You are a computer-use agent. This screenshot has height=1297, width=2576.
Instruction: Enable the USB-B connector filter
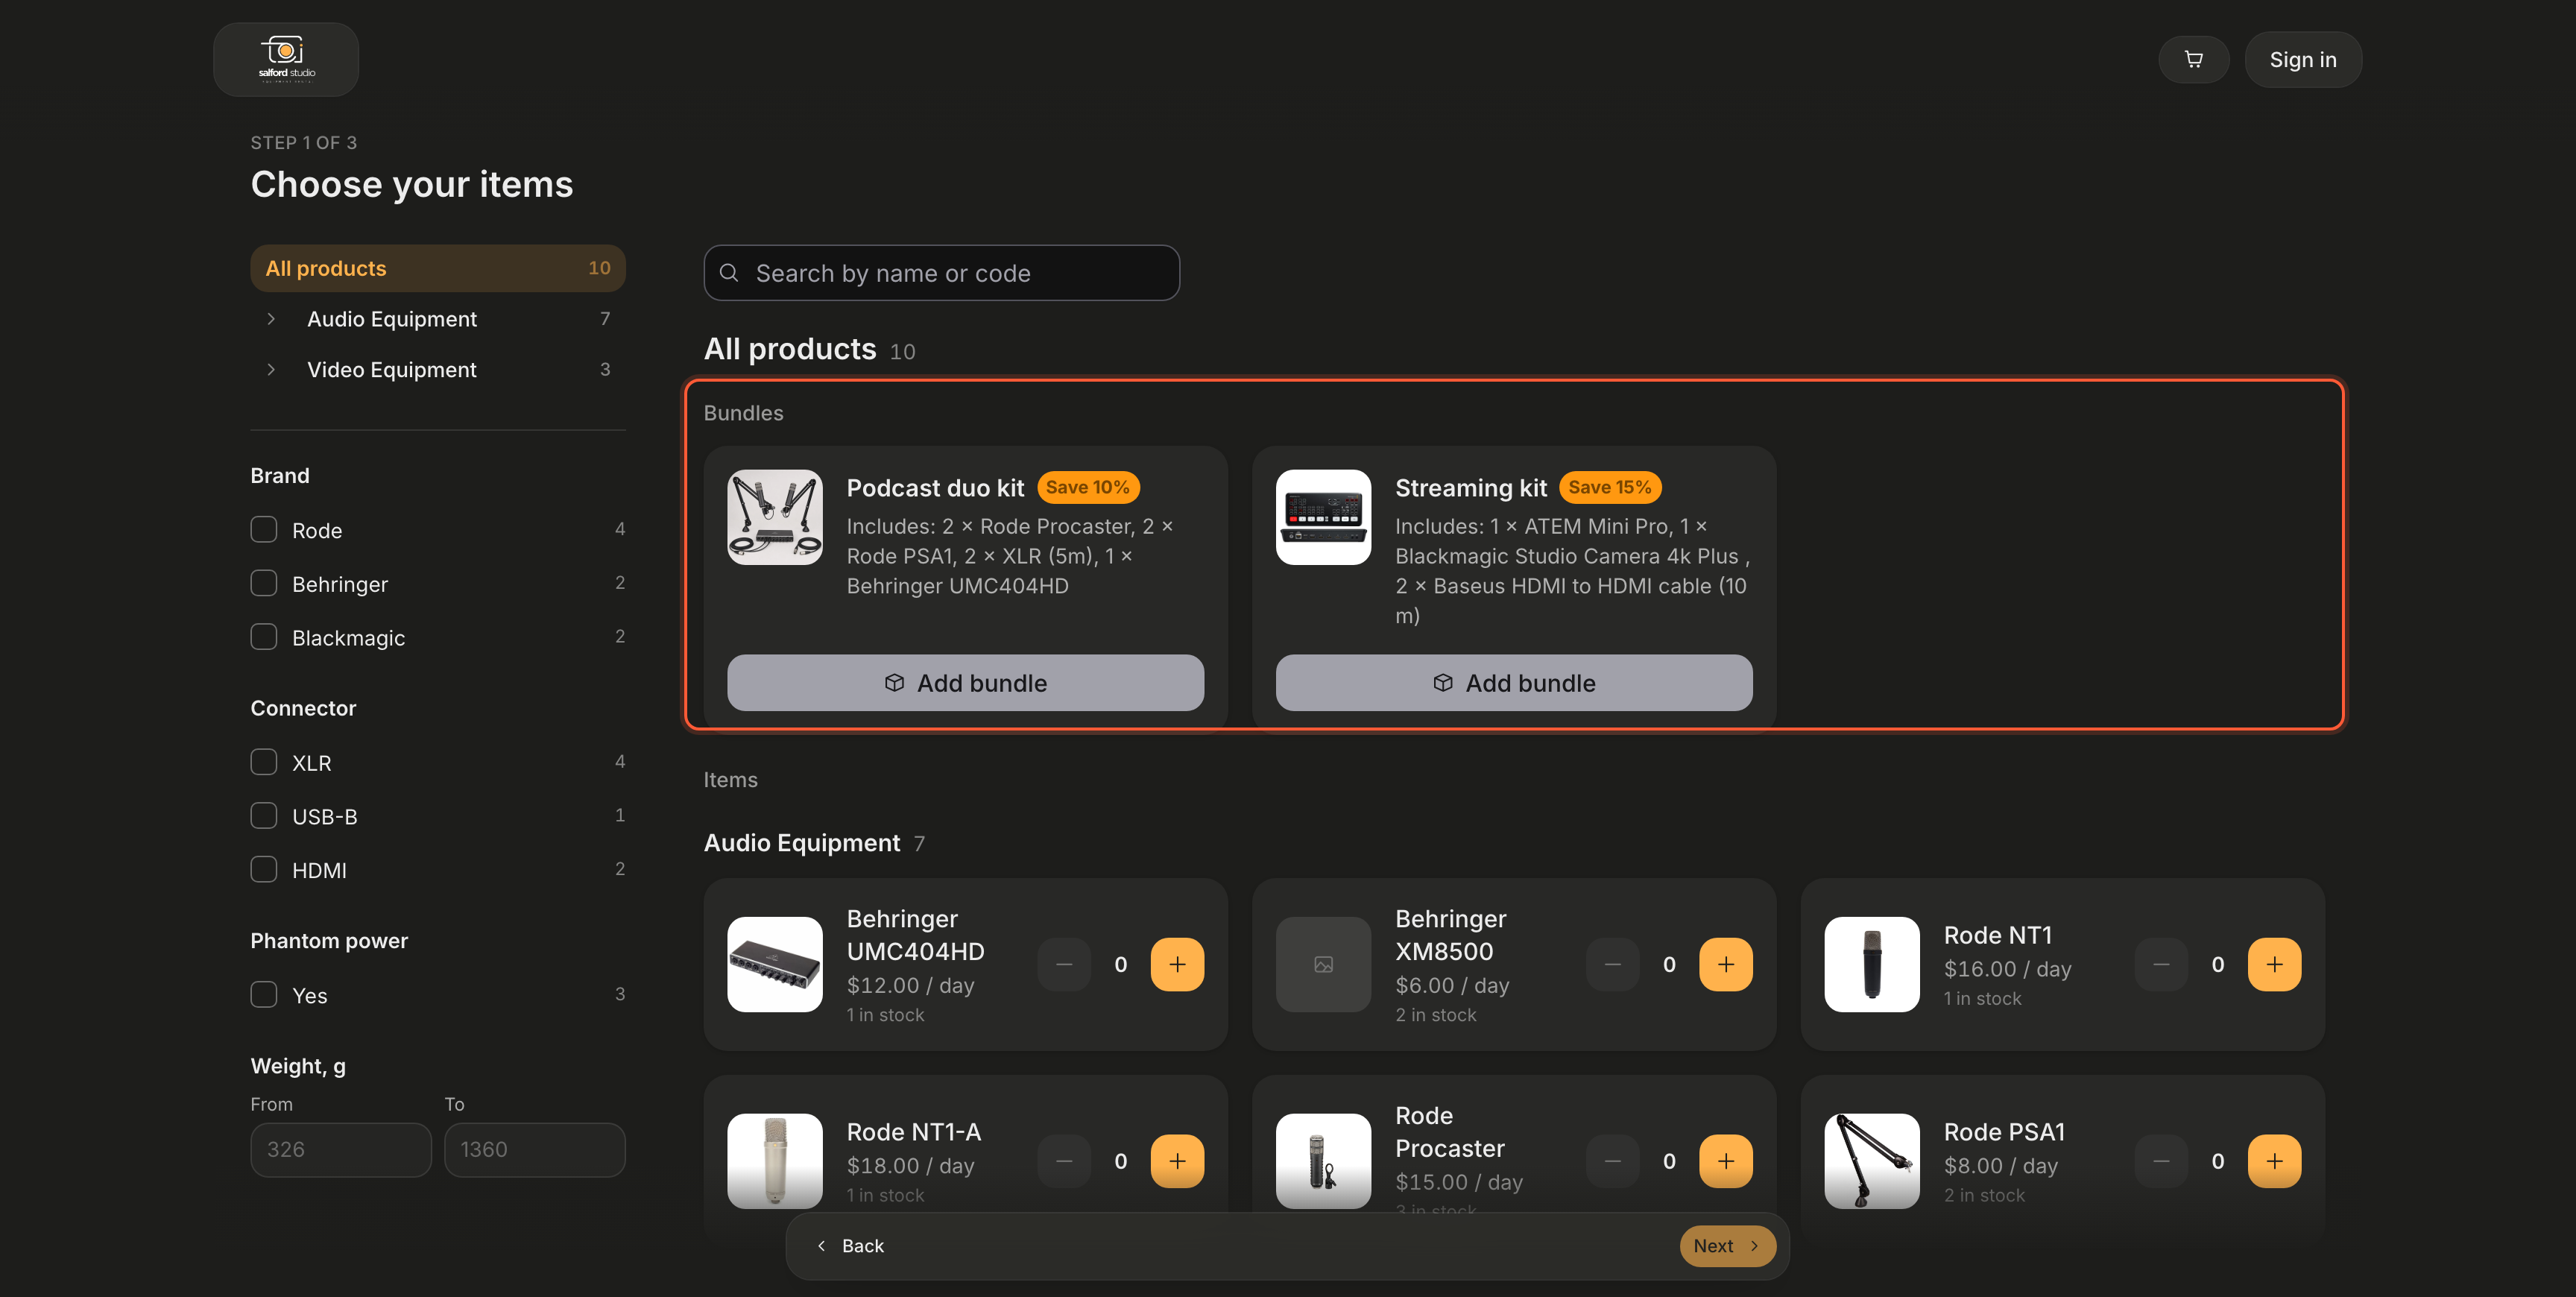[264, 816]
